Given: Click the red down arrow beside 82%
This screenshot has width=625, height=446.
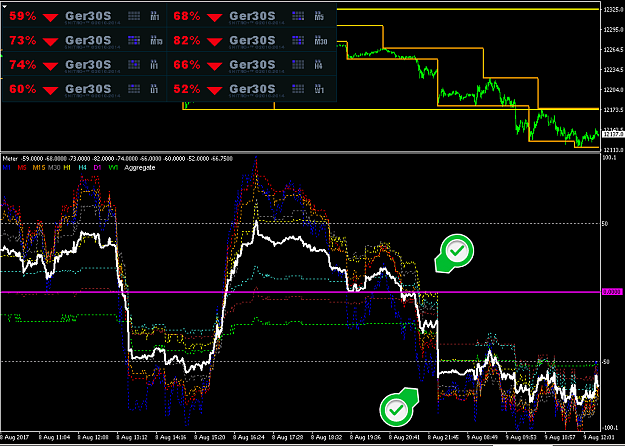Looking at the screenshot, I should click(x=214, y=42).
